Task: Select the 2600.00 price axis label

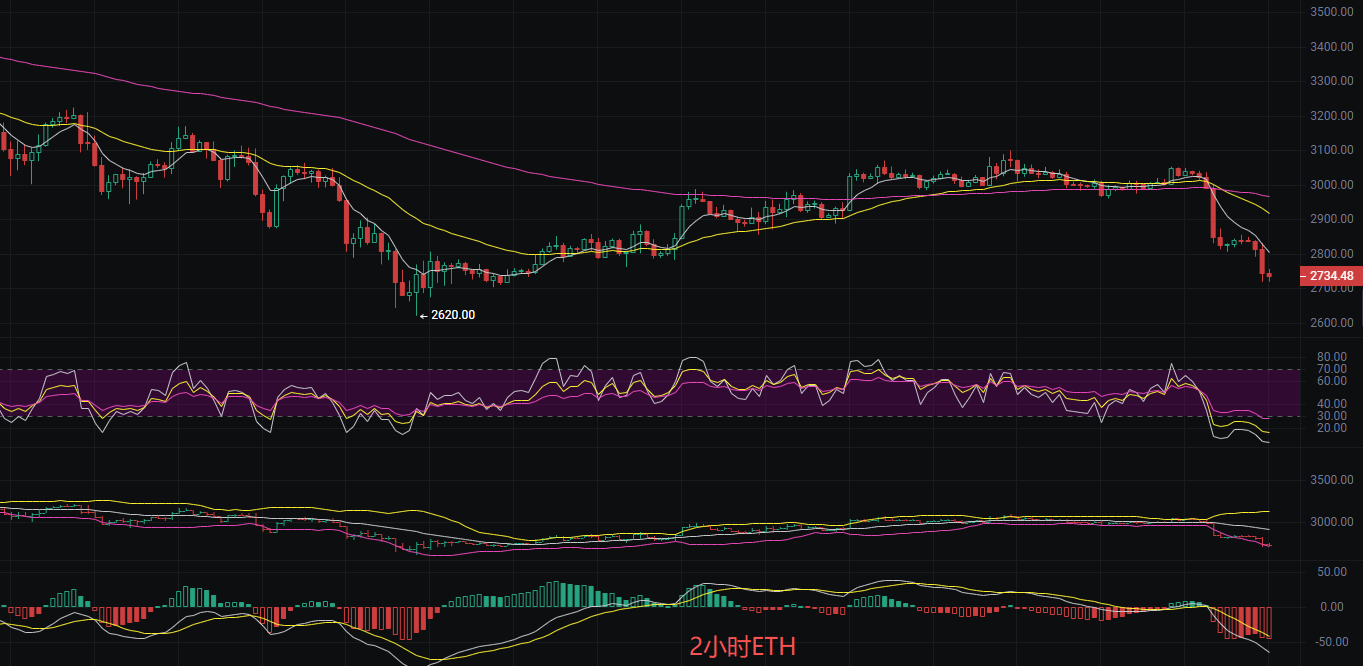Action: pyautogui.click(x=1330, y=323)
